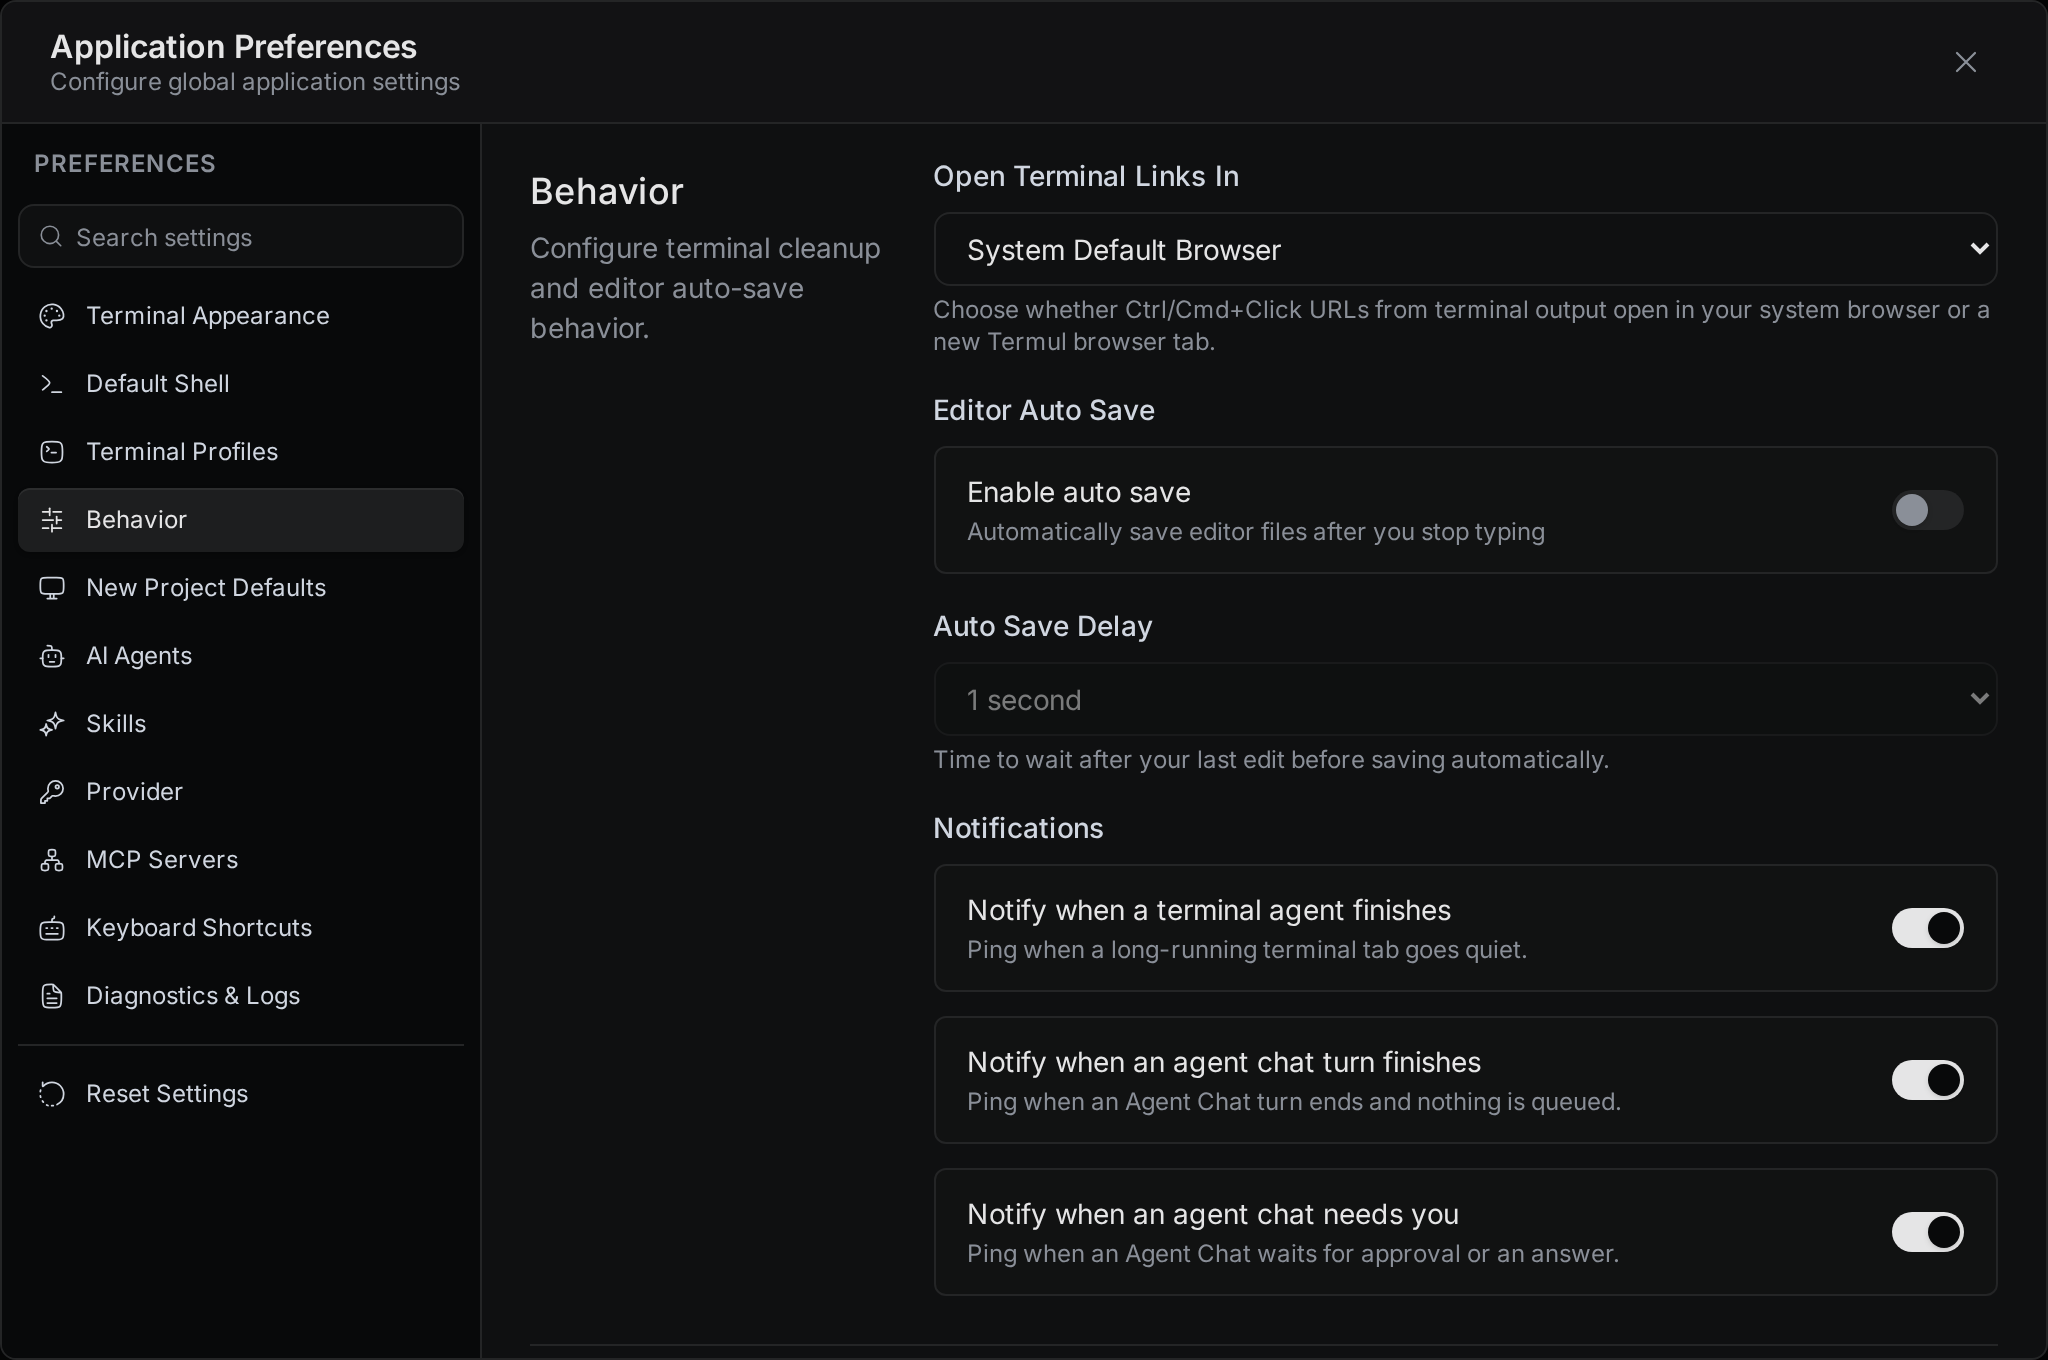This screenshot has width=2048, height=1360.
Task: Click the palette icon beside Terminal Appearance
Action: [x=52, y=316]
